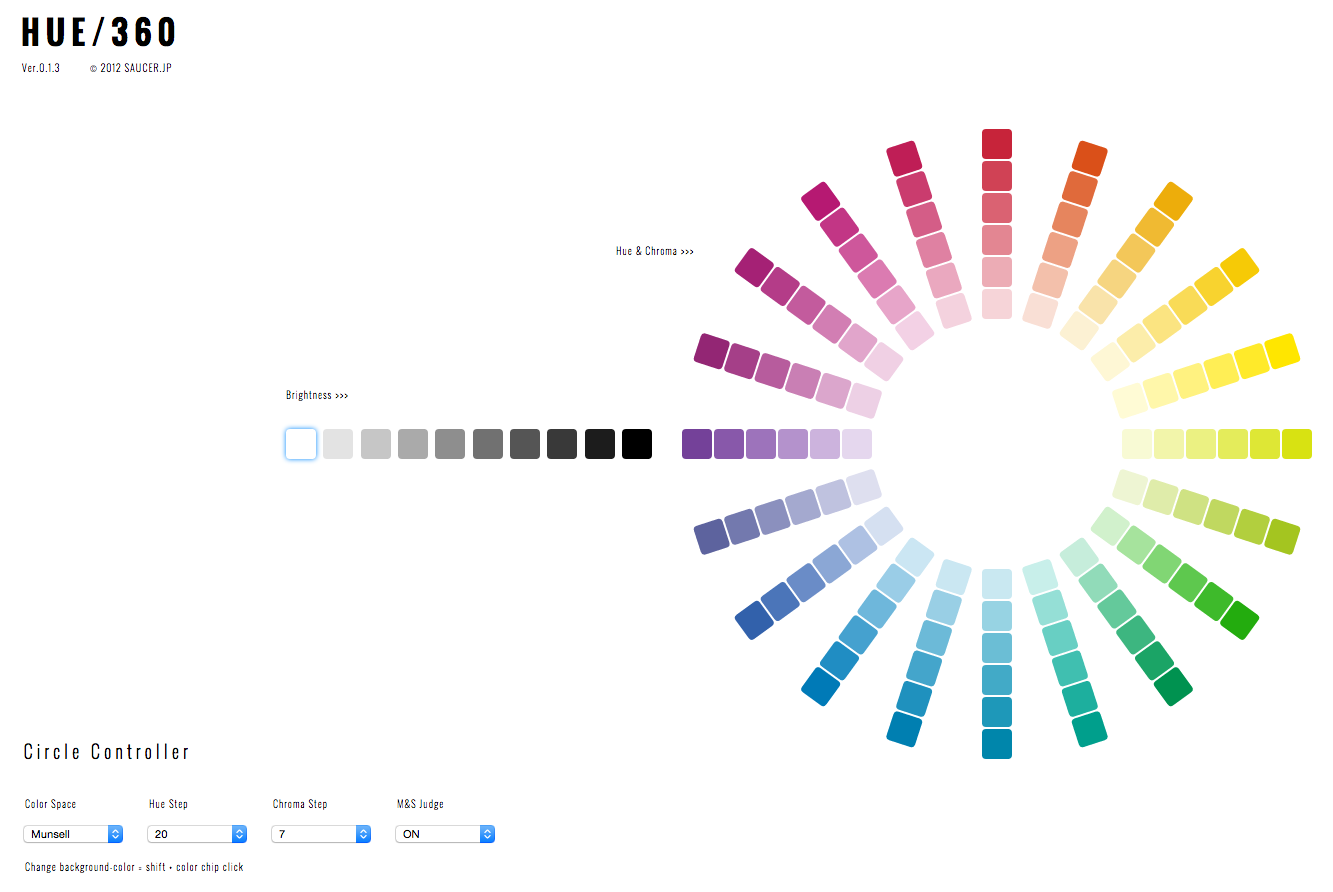Screen dimensions: 1333x892
Task: Click the Brightness label
Action: point(317,396)
